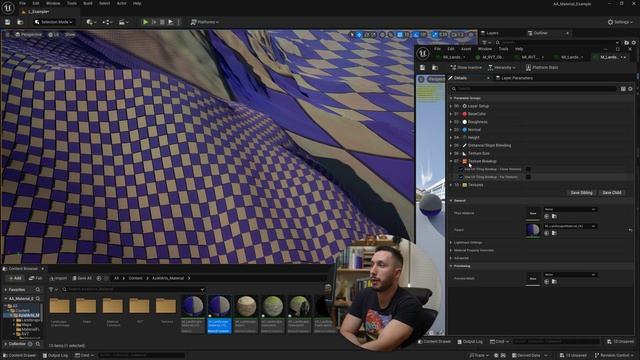Expand the Textures parameter group
This screenshot has height=360, width=640.
(x=451, y=185)
